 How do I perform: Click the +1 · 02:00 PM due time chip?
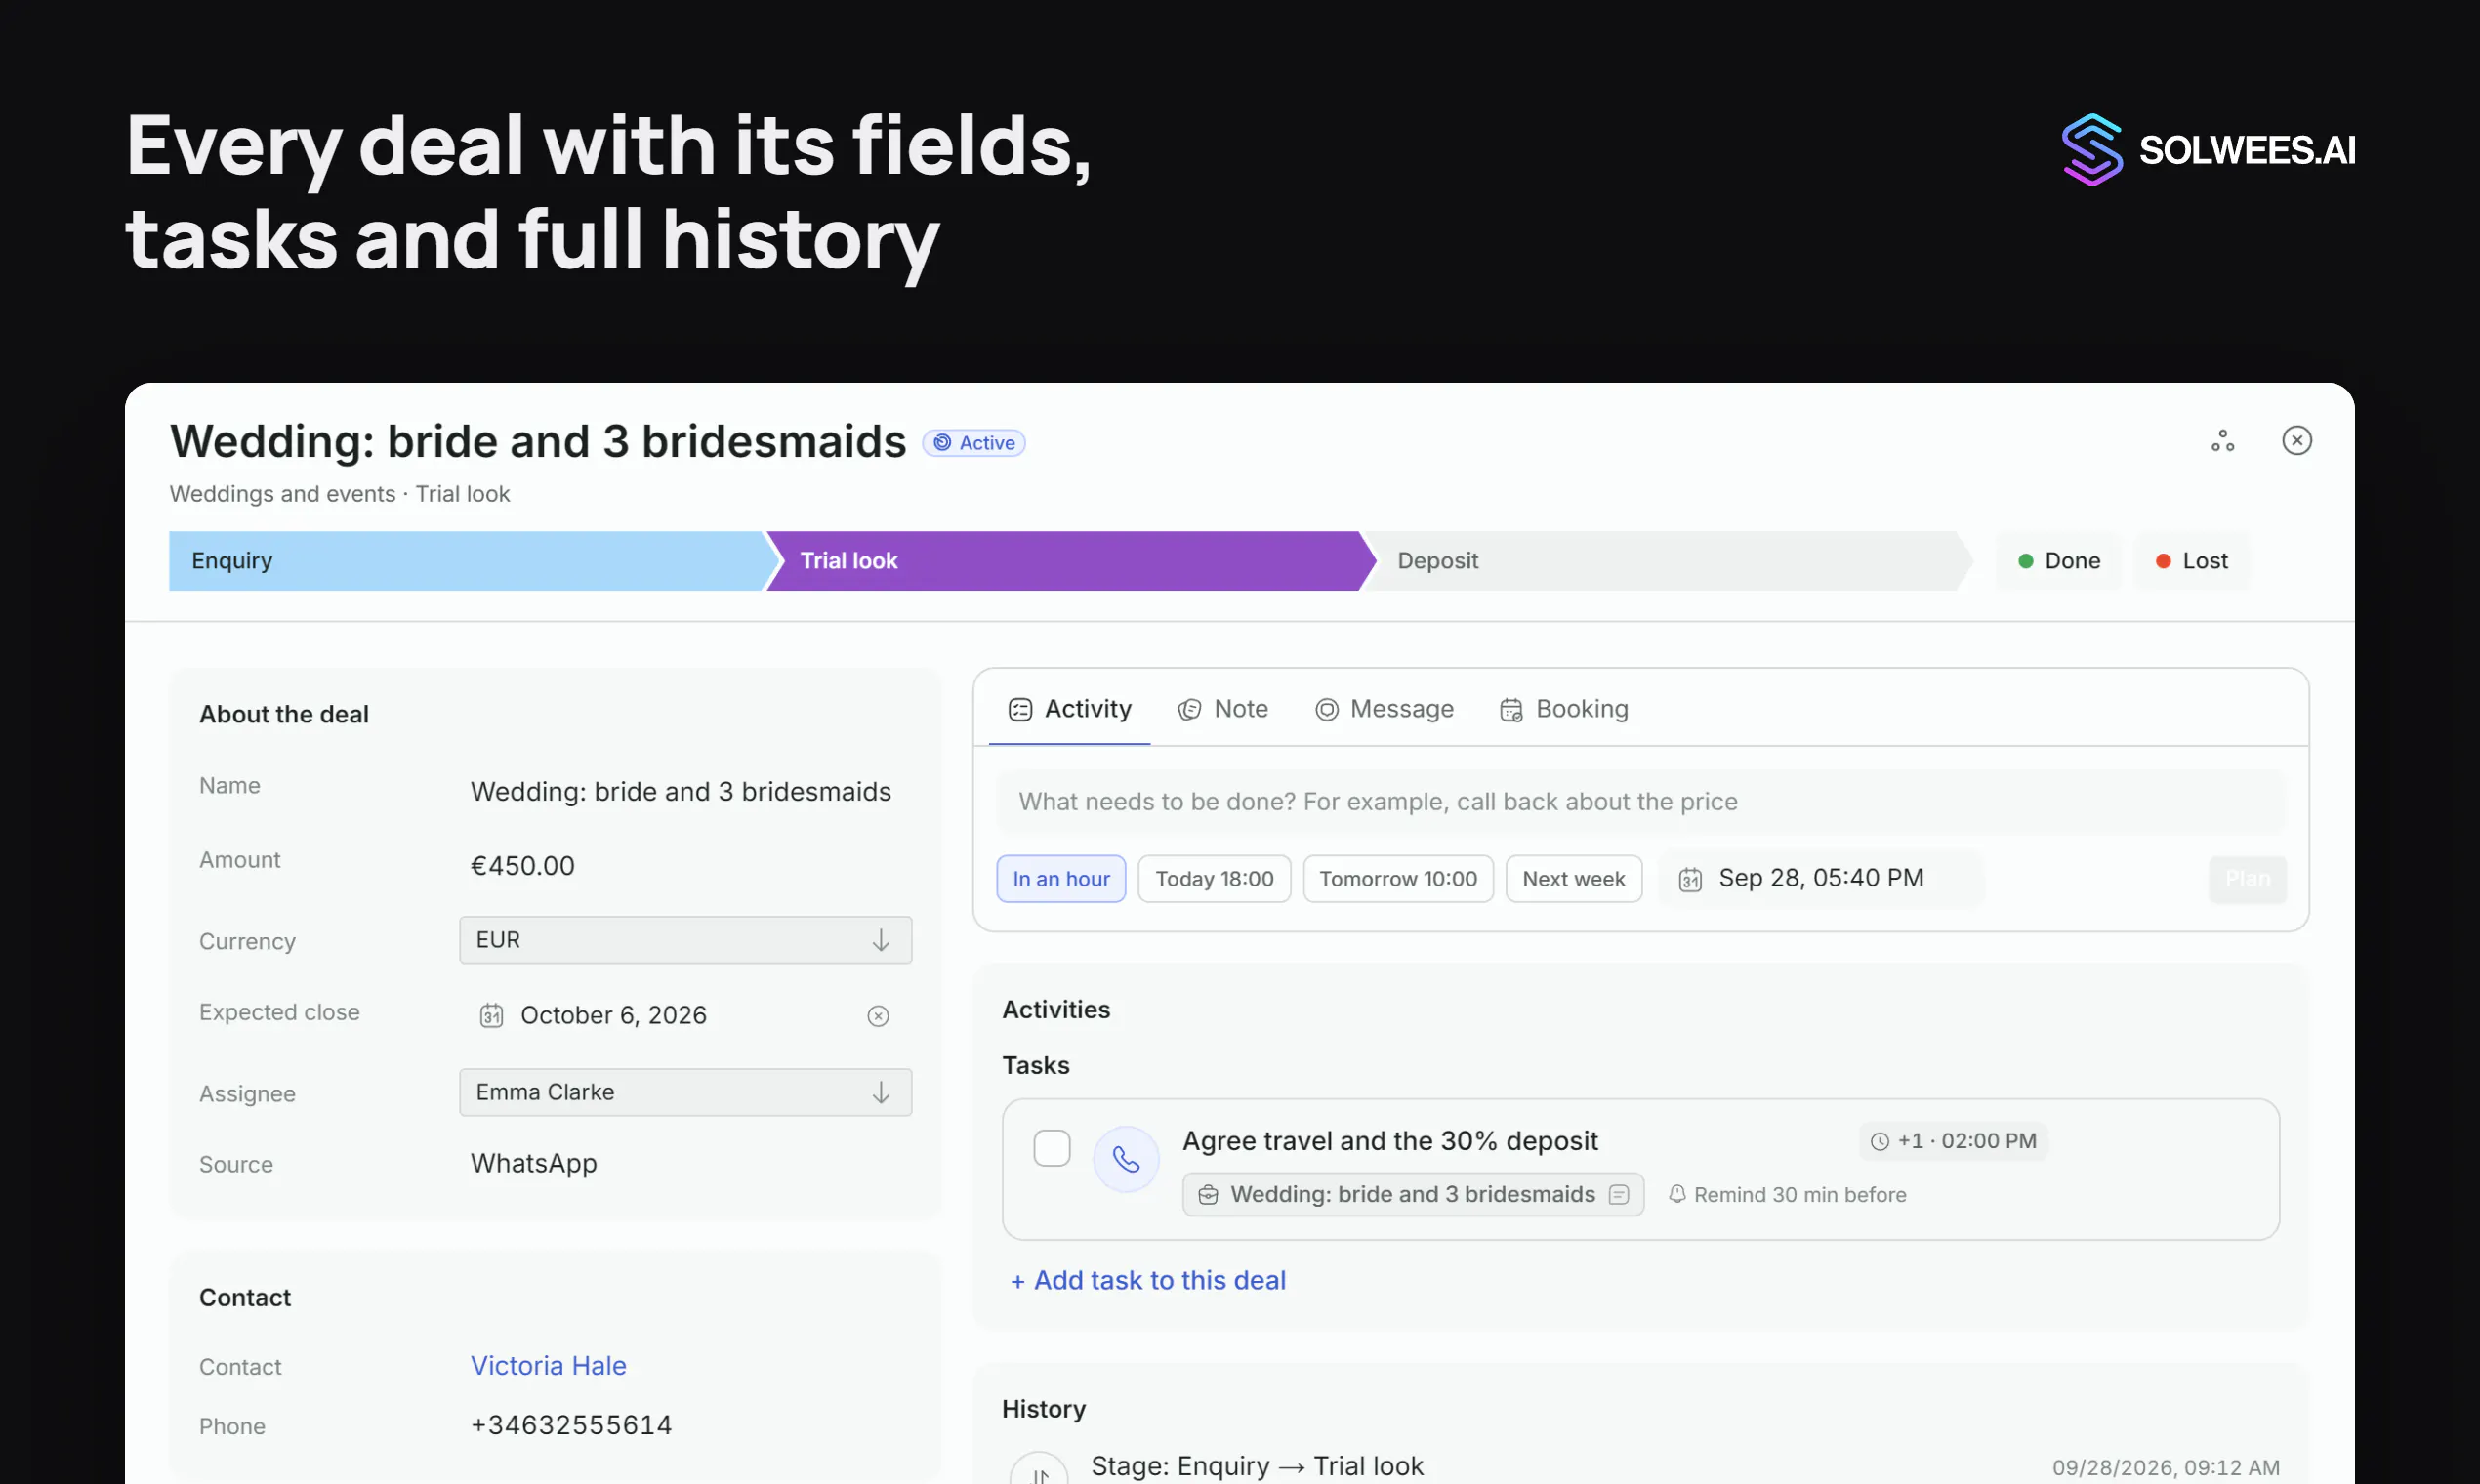coord(1954,1142)
